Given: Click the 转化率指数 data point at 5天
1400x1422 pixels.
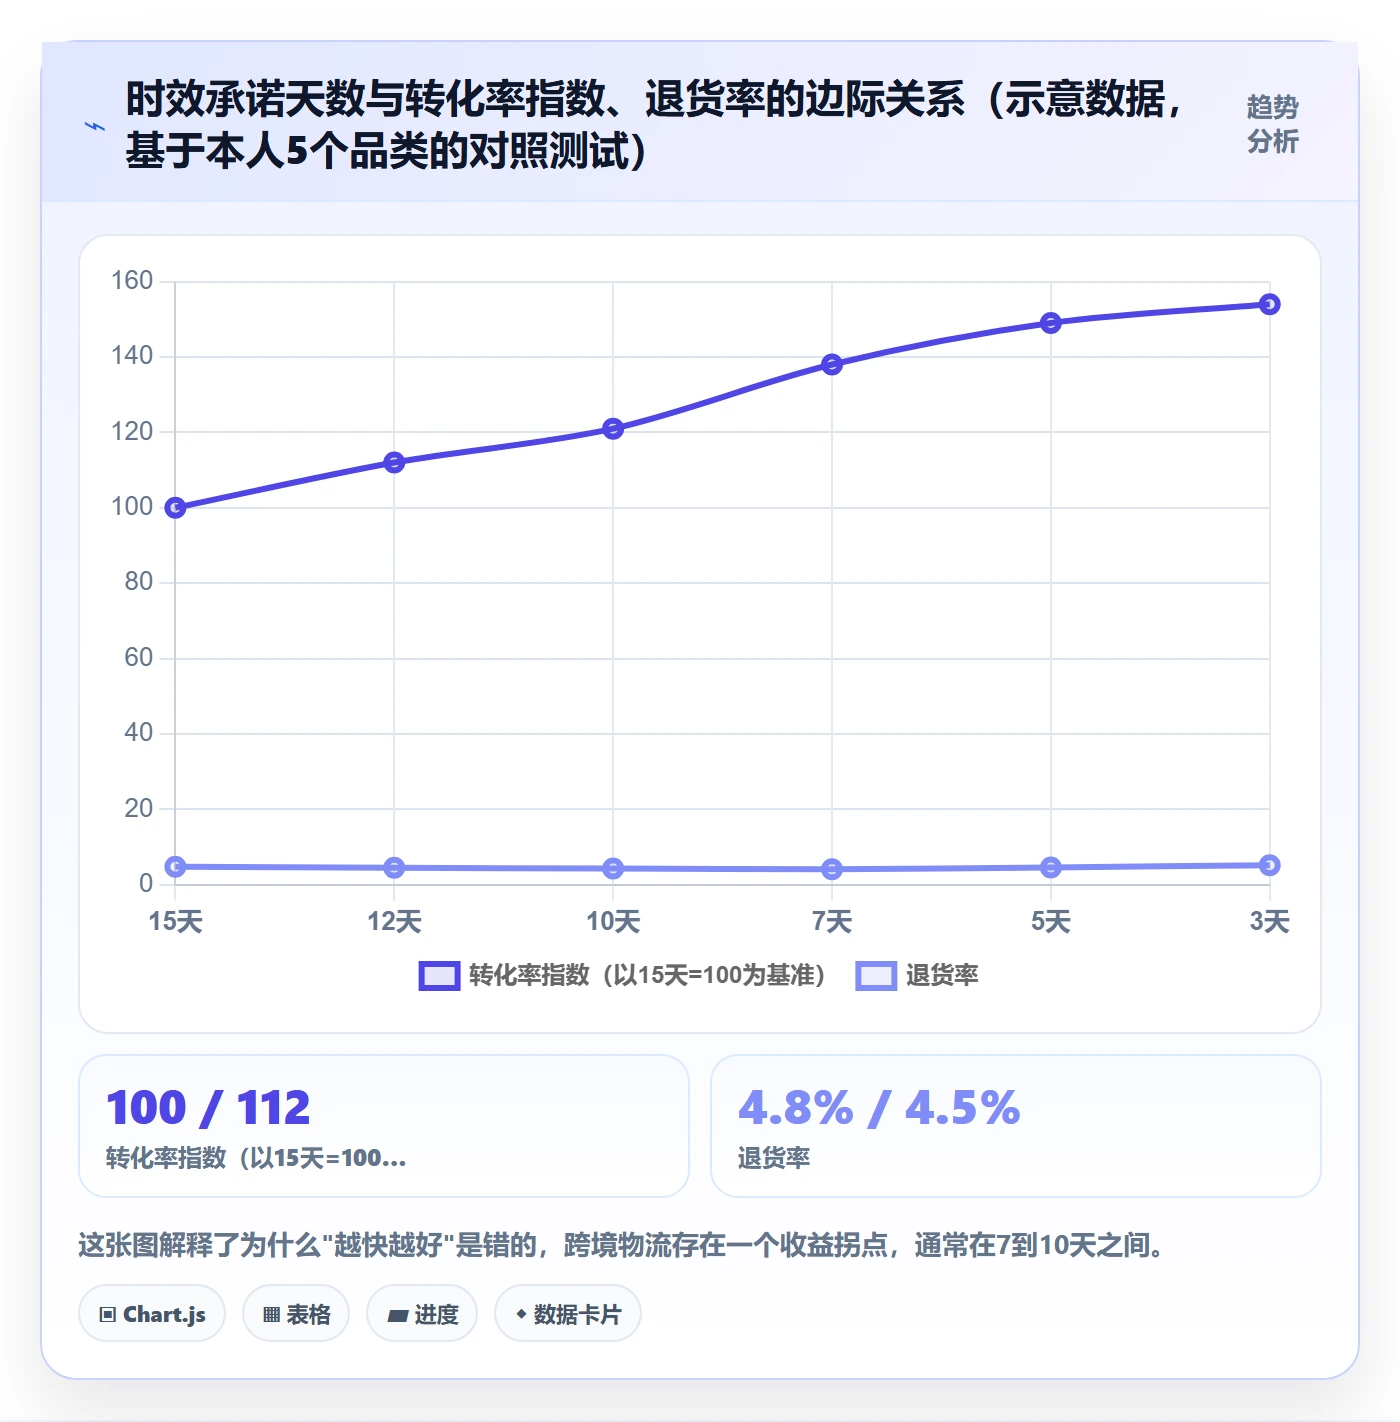Looking at the screenshot, I should coord(1050,323).
